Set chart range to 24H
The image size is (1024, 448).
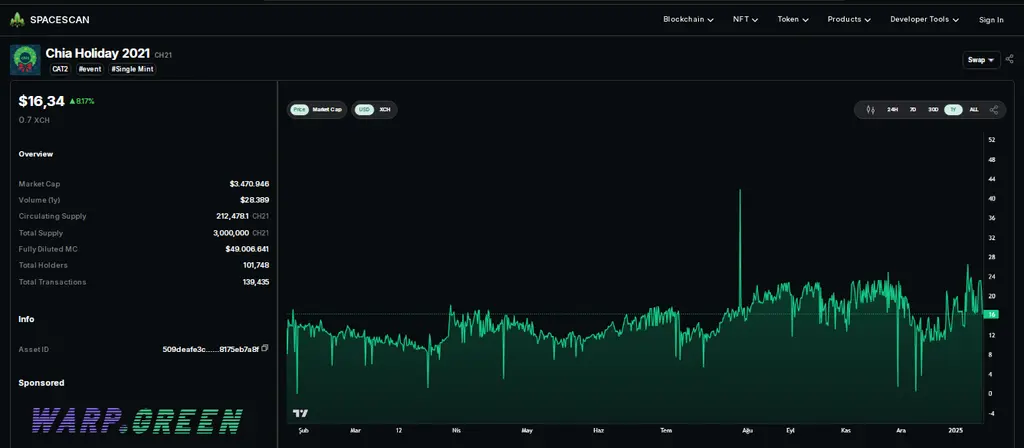click(893, 110)
